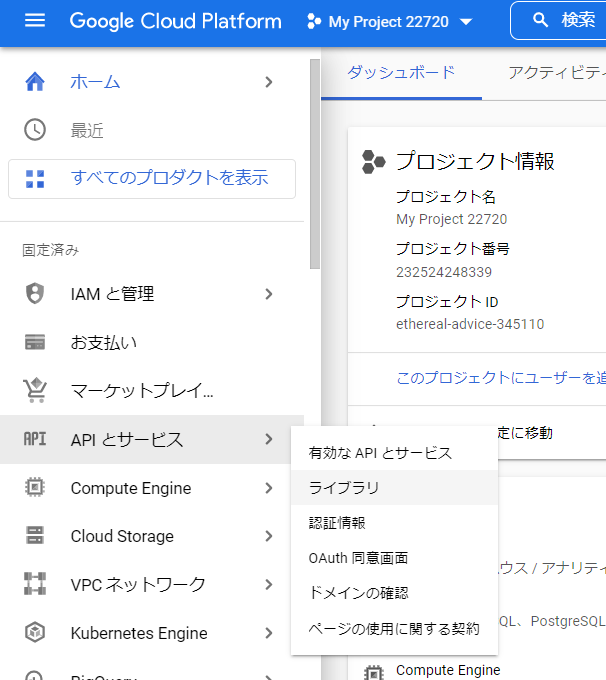Open Cloud Storage in the sidebar
This screenshot has height=680, width=606.
click(145, 536)
